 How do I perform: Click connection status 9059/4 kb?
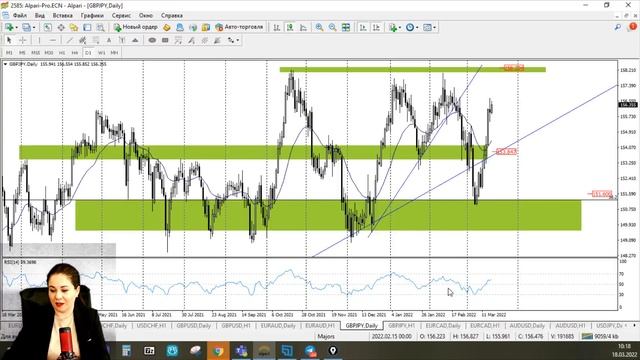(600, 336)
